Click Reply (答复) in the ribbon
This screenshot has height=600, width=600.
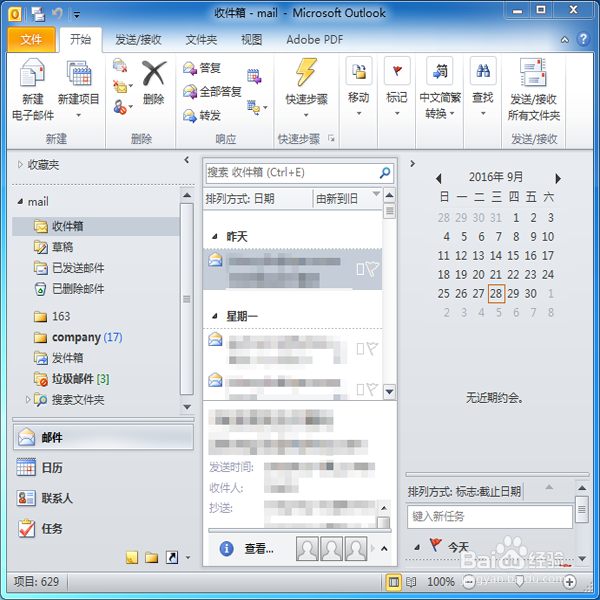202,68
